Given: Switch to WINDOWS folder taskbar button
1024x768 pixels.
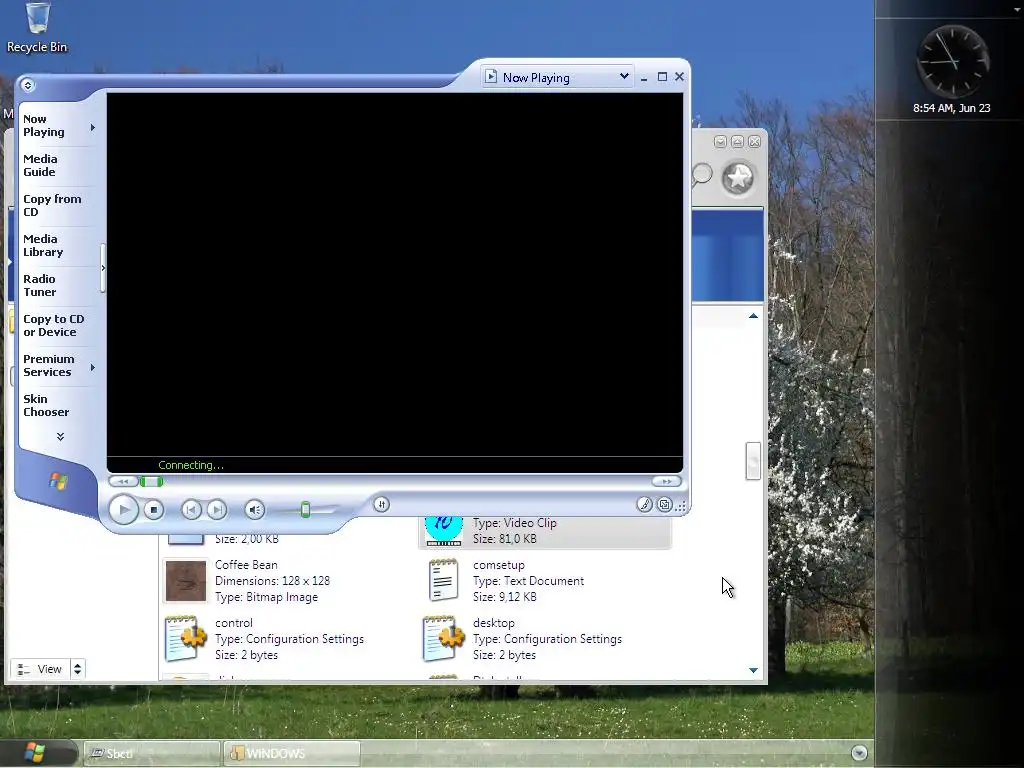Looking at the screenshot, I should coord(292,754).
